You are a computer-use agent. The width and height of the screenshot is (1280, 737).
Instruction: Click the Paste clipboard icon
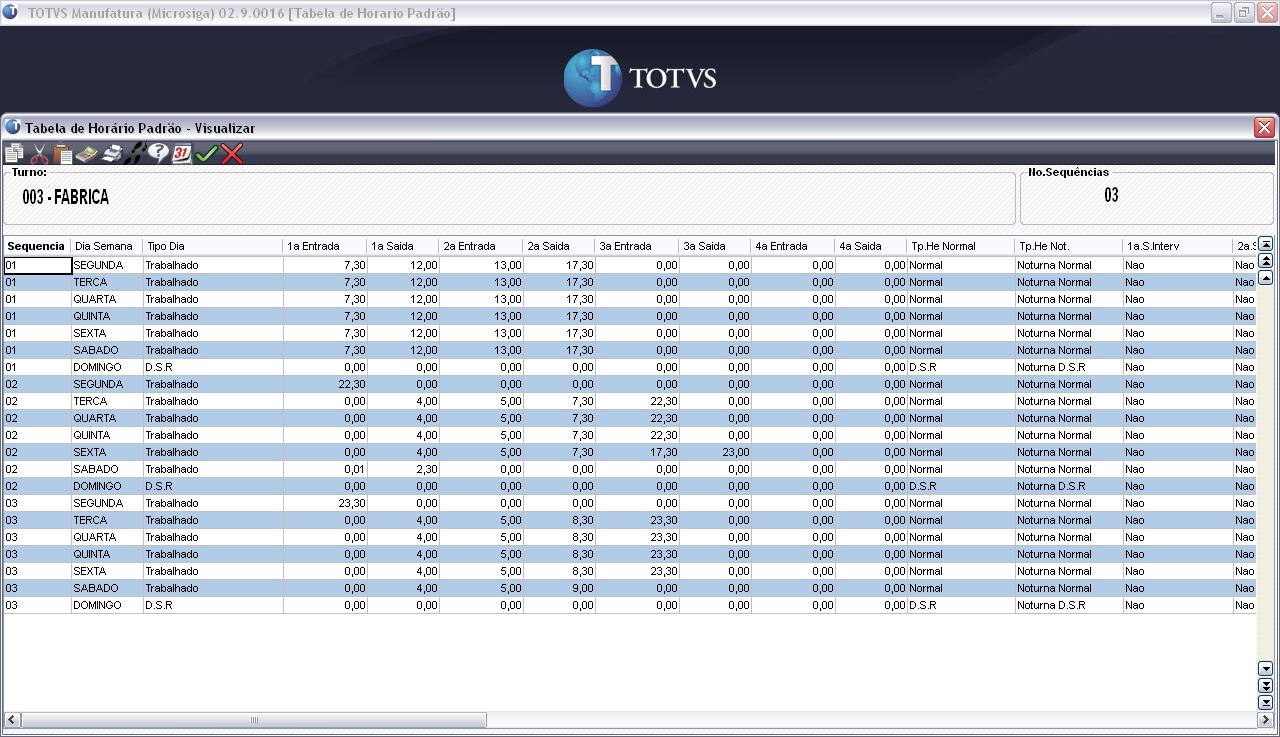click(63, 154)
